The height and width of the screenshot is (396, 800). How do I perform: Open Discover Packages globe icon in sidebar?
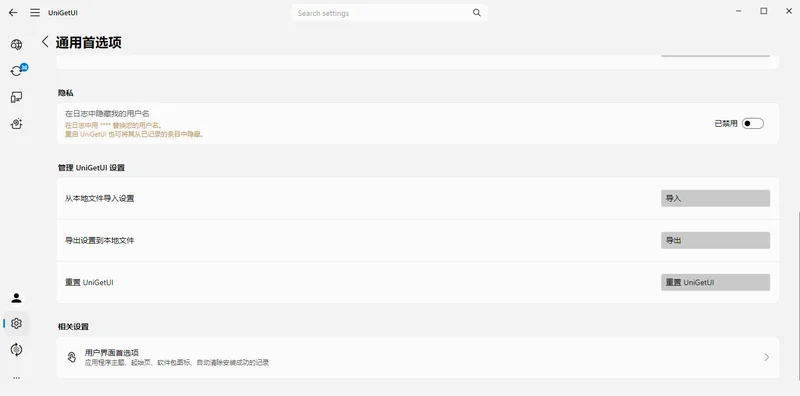click(16, 44)
